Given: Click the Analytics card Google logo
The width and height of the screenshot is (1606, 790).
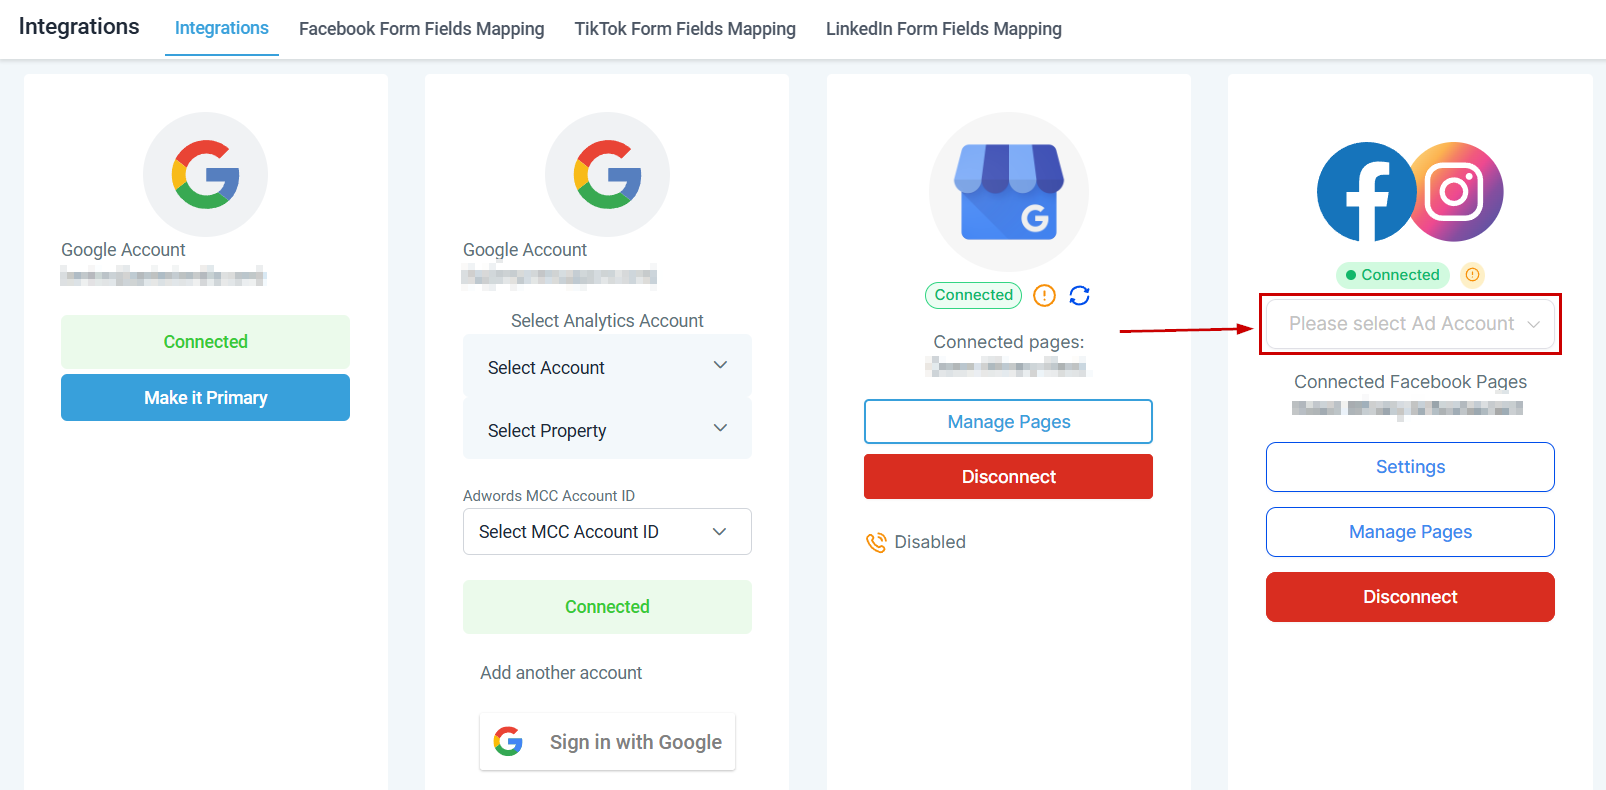Looking at the screenshot, I should (x=607, y=174).
